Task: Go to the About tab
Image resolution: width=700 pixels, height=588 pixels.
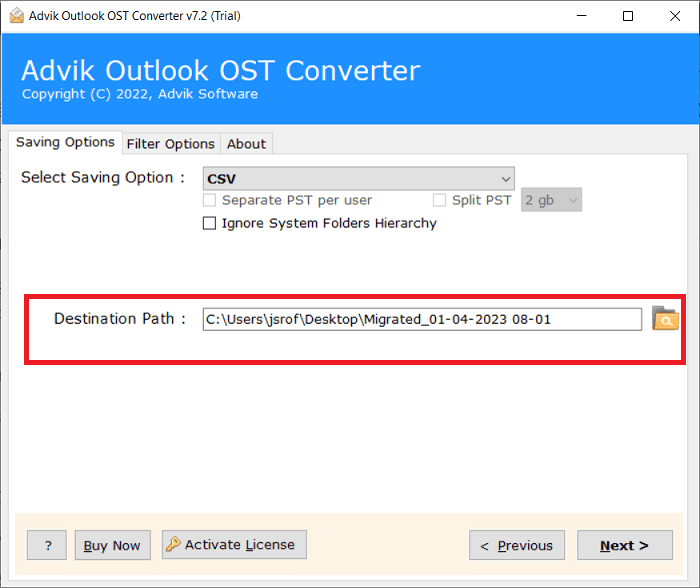Action: 246,144
